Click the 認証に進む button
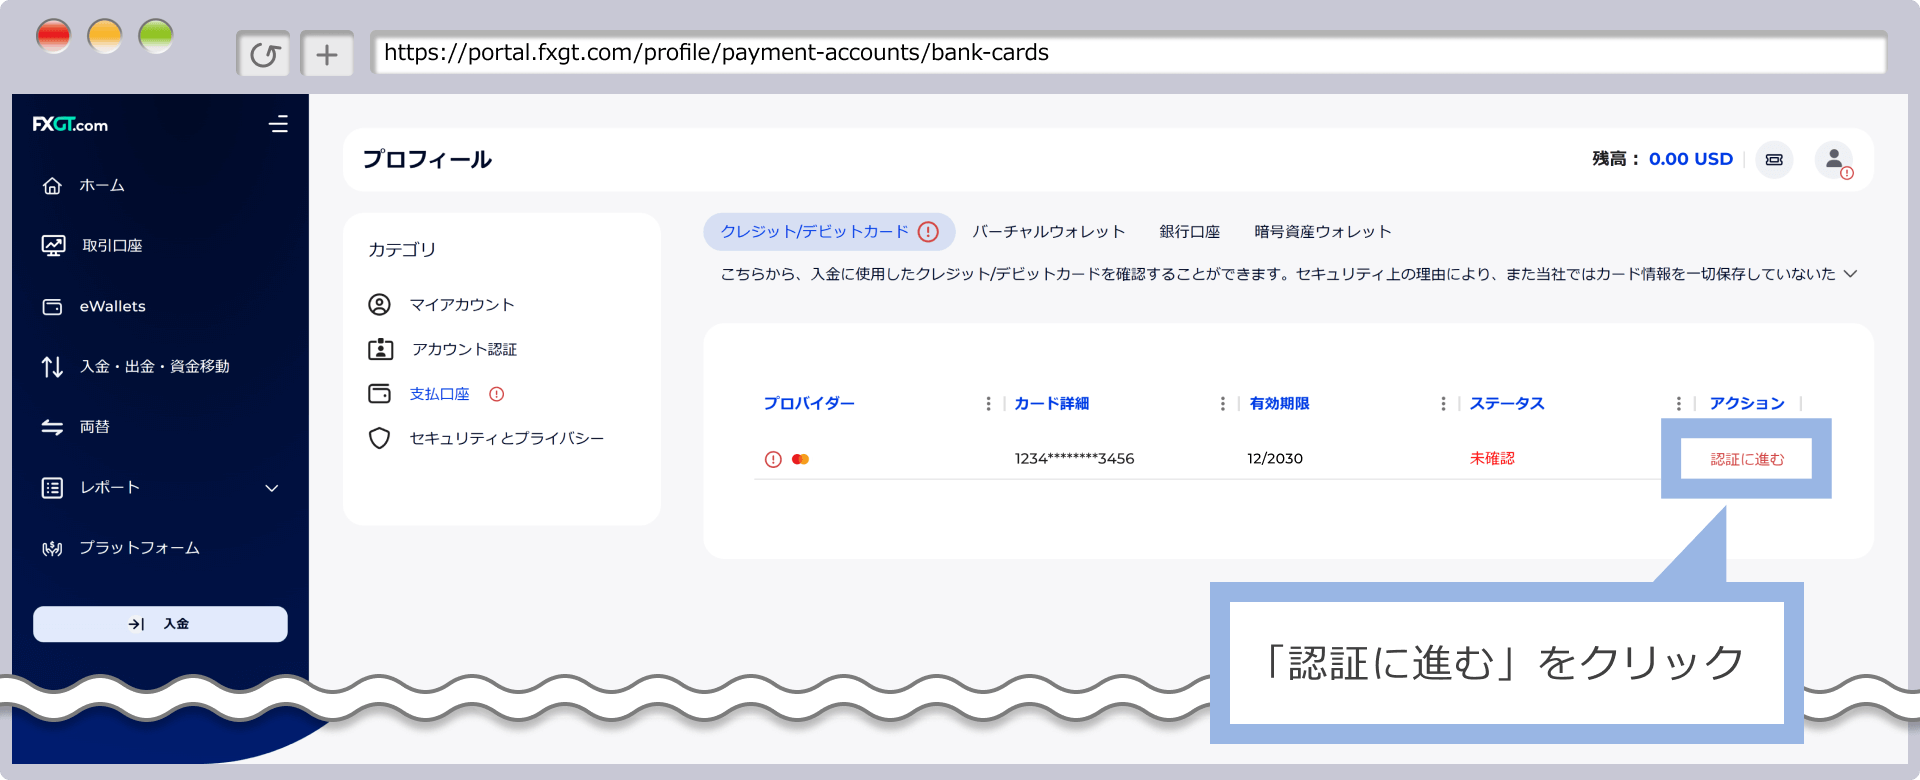The width and height of the screenshot is (1920, 780). click(x=1747, y=459)
